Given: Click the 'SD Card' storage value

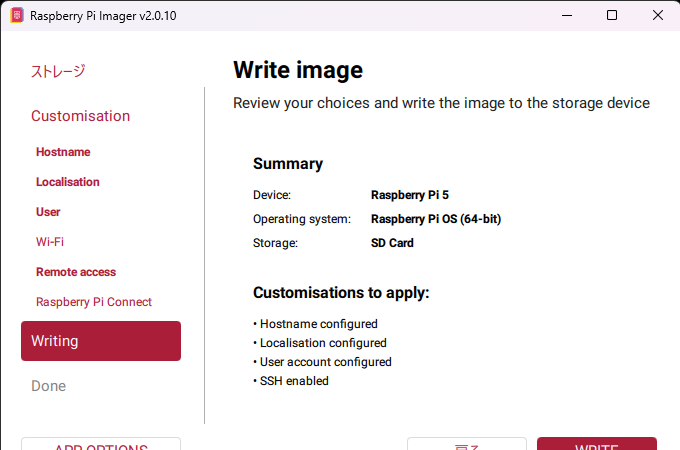Looking at the screenshot, I should click(x=392, y=243).
